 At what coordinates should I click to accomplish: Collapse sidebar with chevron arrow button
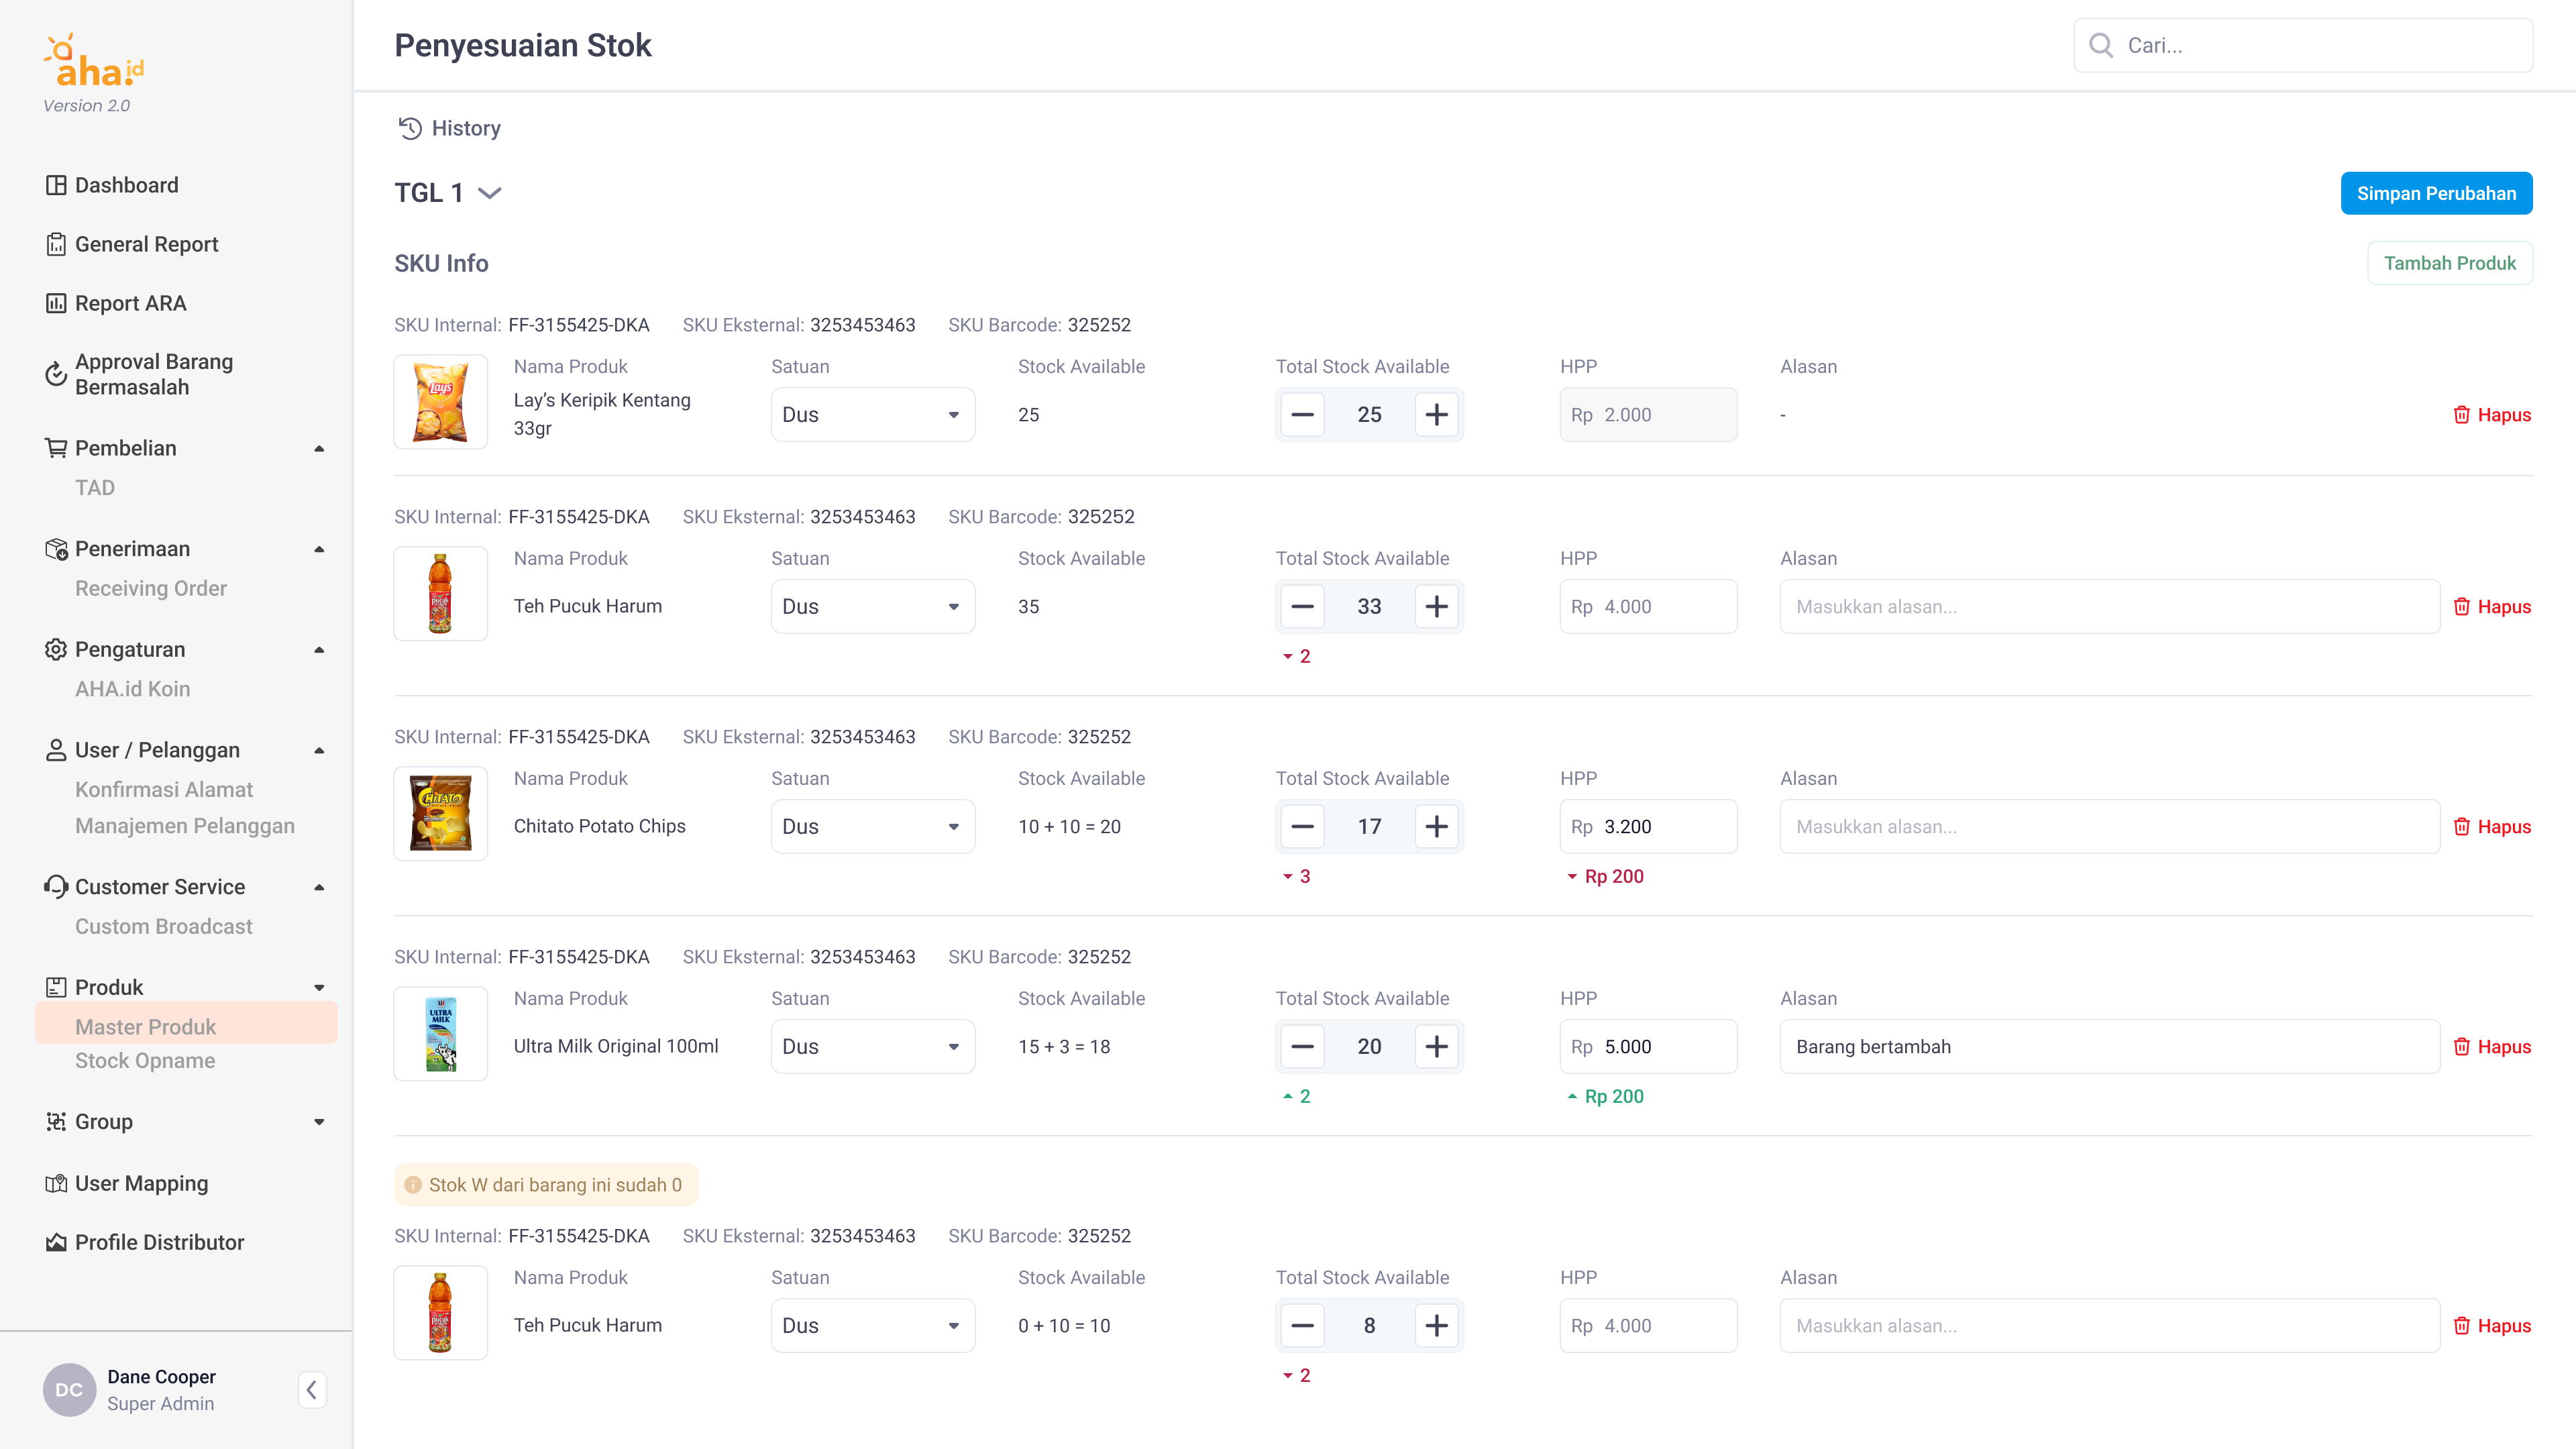[312, 1390]
